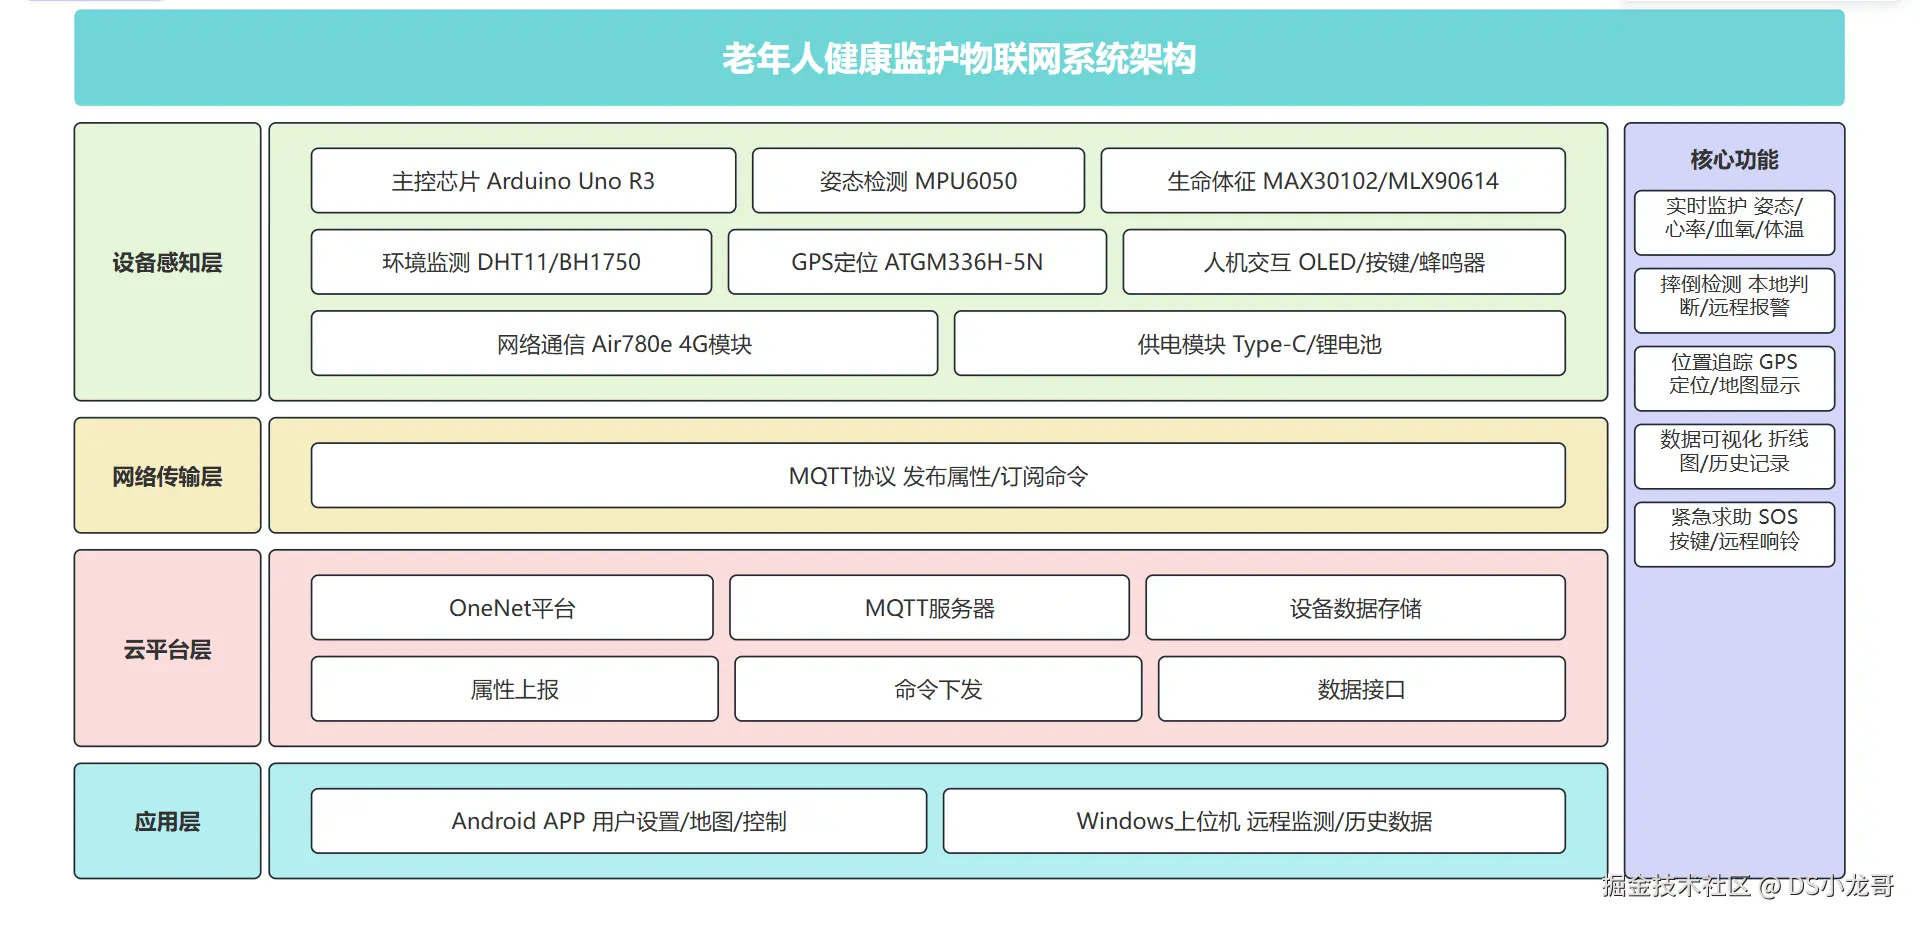Click the 命令下发 box
1920x925 pixels.
pos(938,689)
